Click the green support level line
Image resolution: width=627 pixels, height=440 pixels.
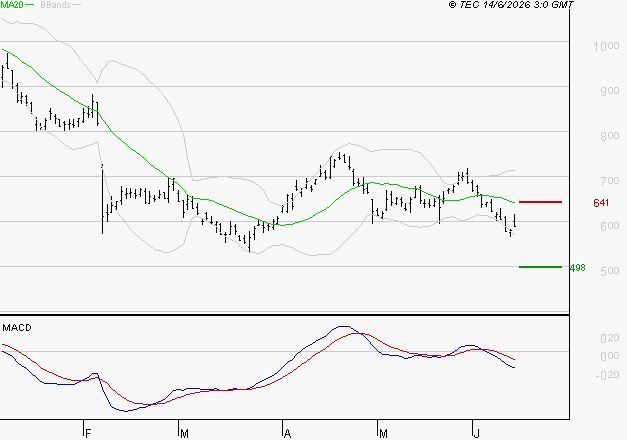(540, 267)
